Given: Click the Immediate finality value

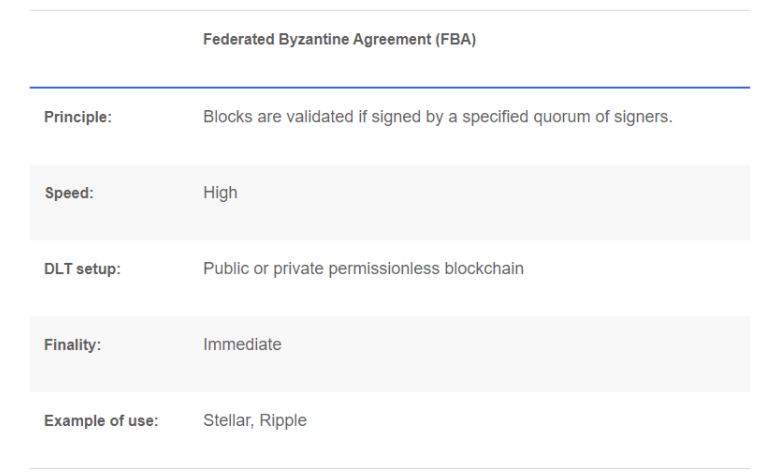Looking at the screenshot, I should pos(242,344).
